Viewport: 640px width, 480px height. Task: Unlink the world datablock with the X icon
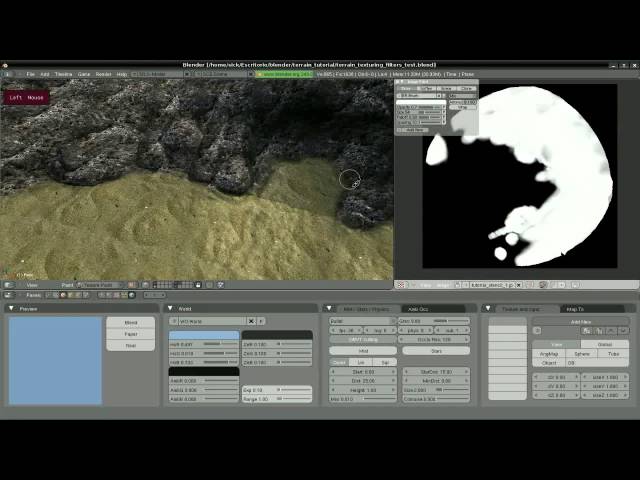coord(251,321)
